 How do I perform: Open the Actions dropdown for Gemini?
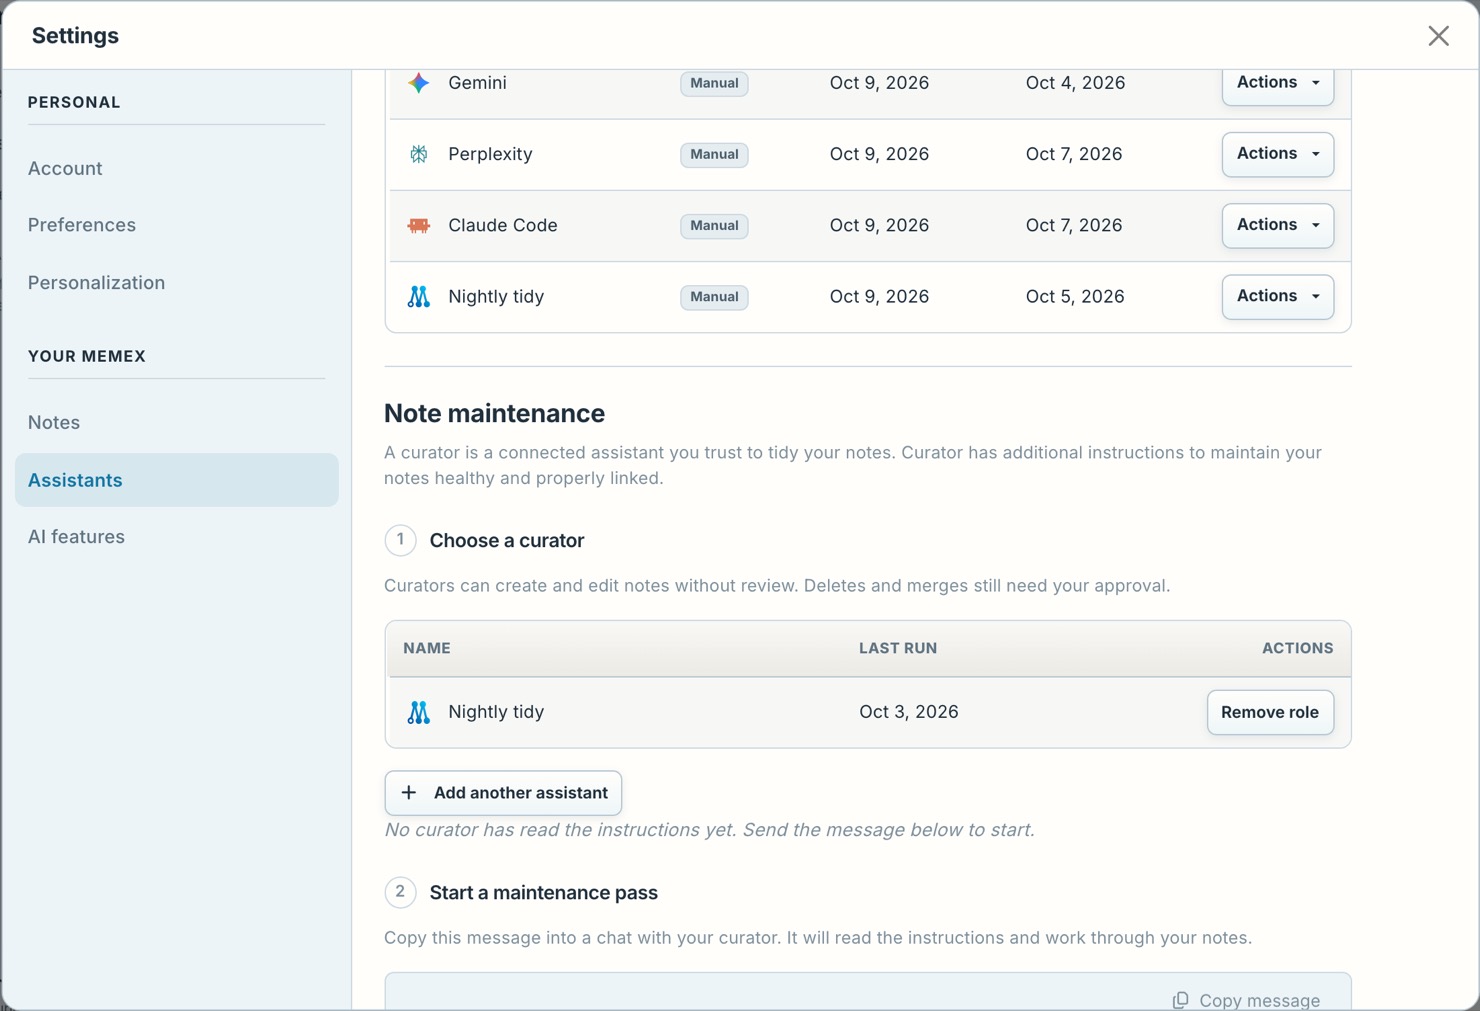[x=1278, y=84]
